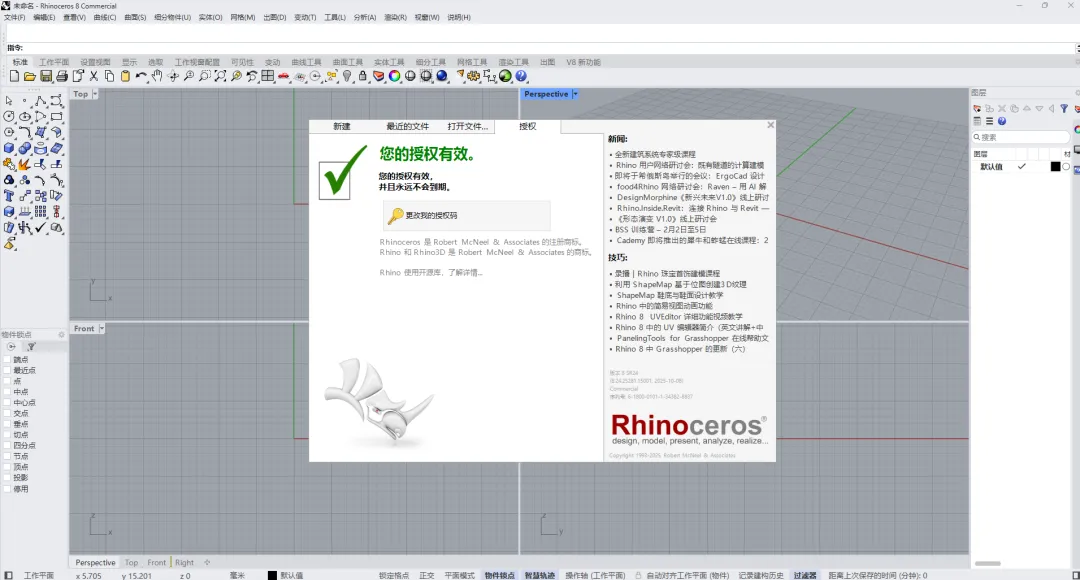Screen dimensions: 1080x580
Task: Switch to the 新建 tab in splash dialog
Action: pyautogui.click(x=342, y=127)
